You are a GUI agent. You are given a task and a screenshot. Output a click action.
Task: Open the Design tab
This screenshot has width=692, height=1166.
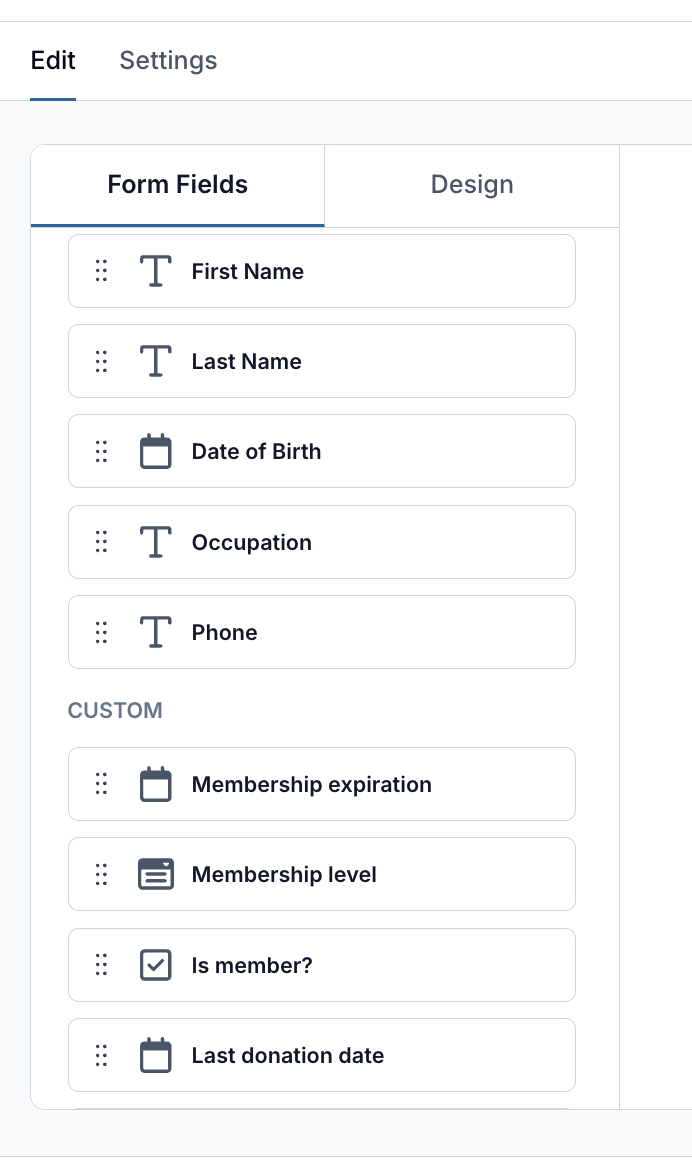tap(472, 185)
